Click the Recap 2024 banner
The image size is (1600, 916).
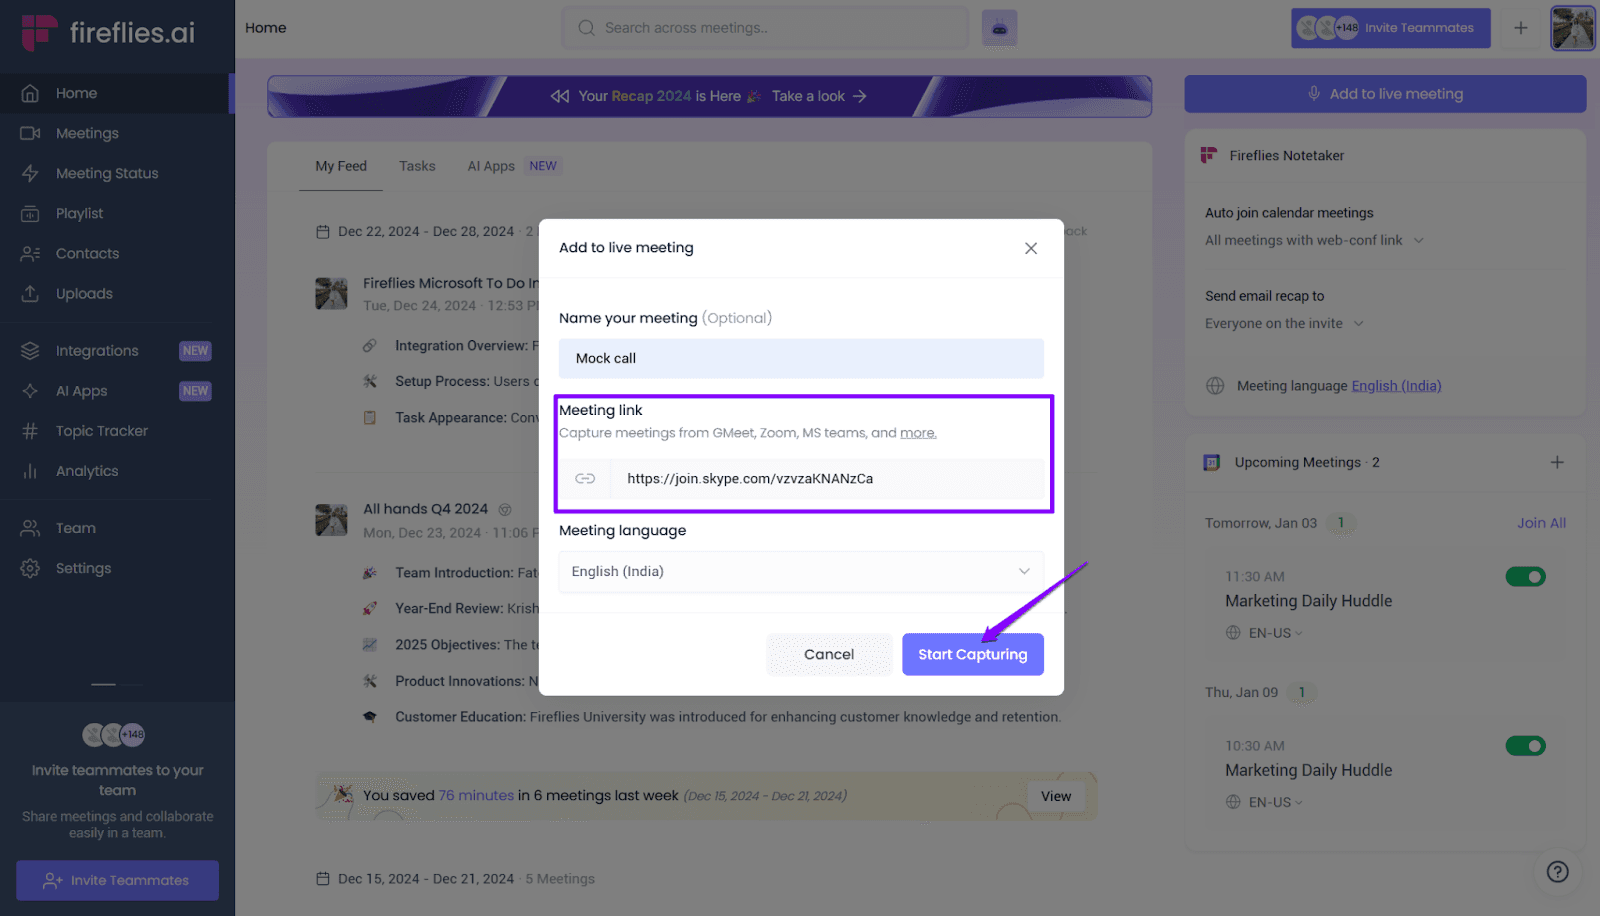[709, 96]
